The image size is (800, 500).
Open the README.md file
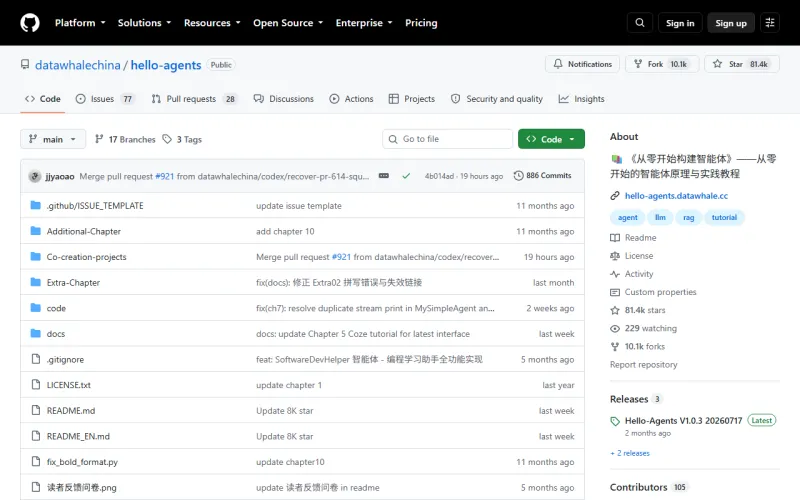(x=71, y=410)
